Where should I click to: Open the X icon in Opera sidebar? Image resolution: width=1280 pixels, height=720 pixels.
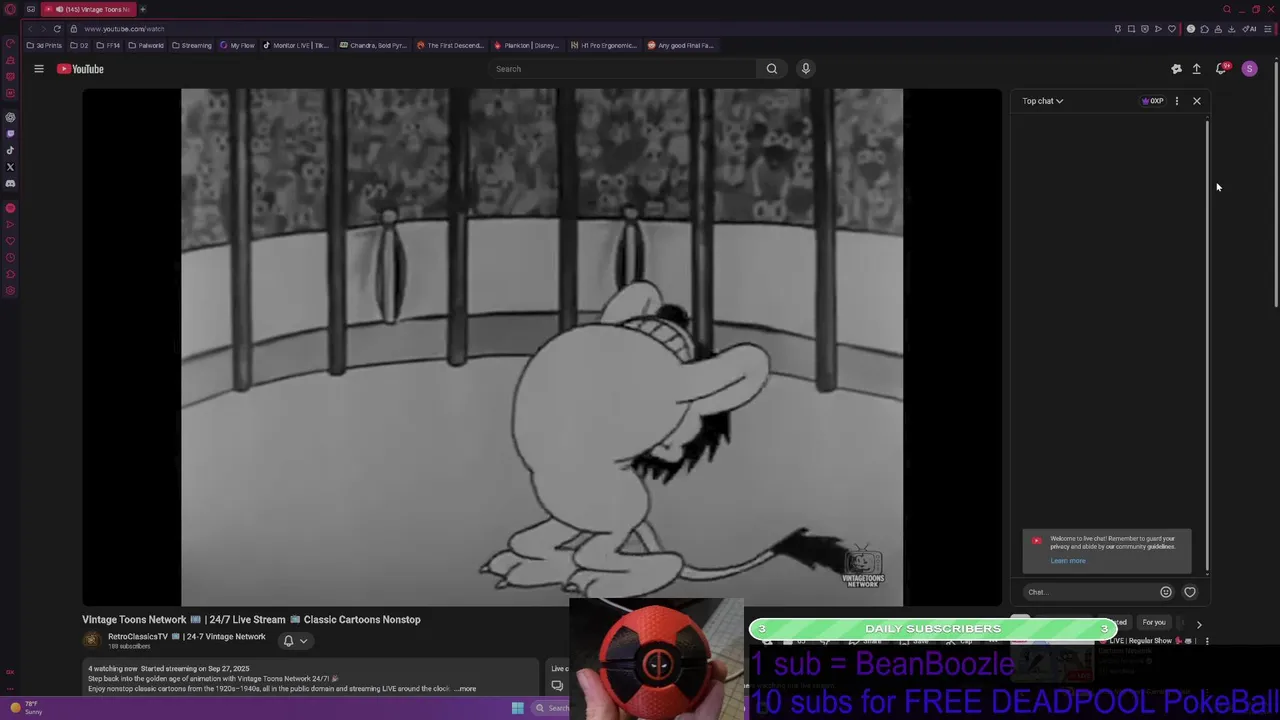tap(10, 167)
